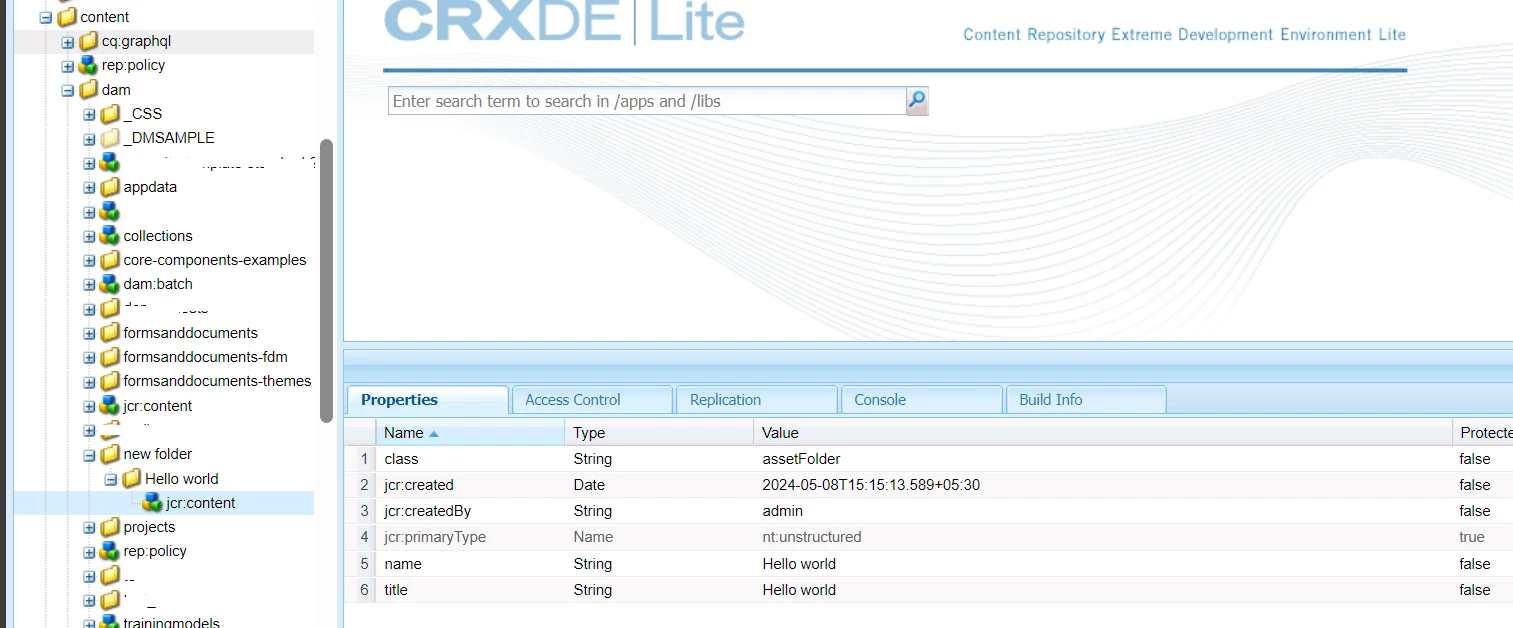Expand the appdata folder node
This screenshot has height=628, width=1513.
pyautogui.click(x=89, y=187)
